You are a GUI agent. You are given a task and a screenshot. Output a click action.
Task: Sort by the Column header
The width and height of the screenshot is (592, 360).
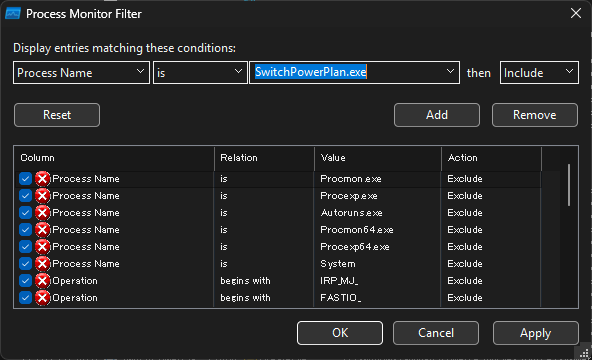click(x=114, y=158)
